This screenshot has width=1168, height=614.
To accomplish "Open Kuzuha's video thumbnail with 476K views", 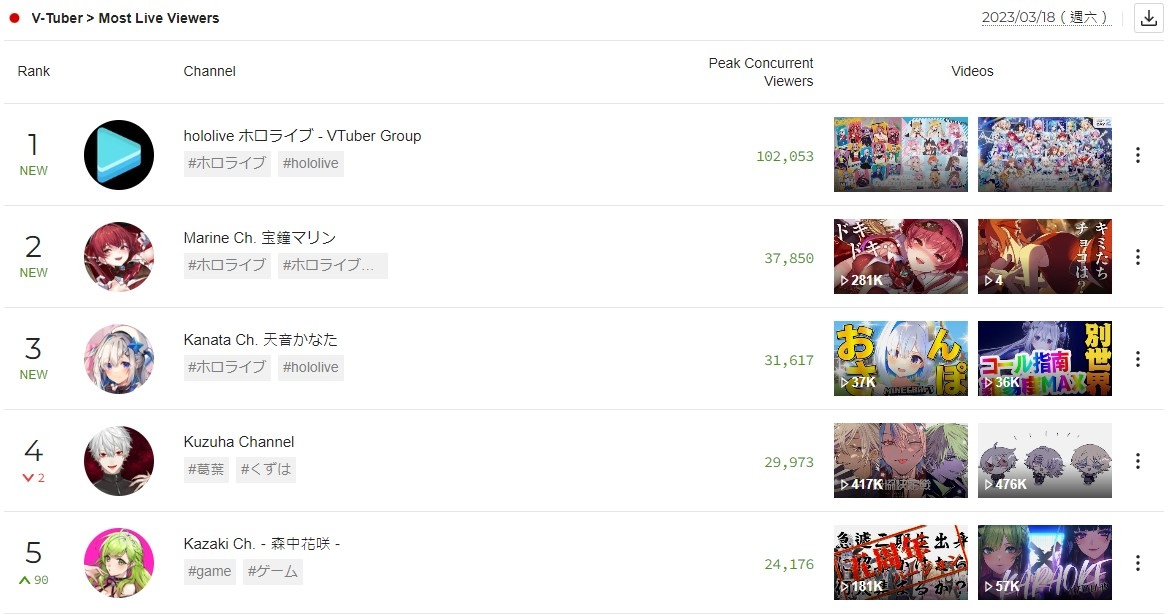I will (1044, 460).
